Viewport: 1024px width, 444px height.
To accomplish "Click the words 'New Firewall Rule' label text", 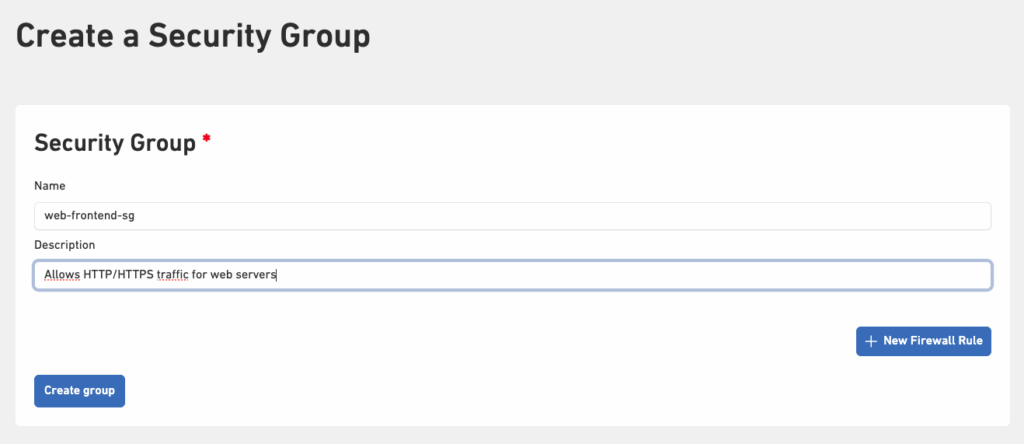I will (933, 341).
